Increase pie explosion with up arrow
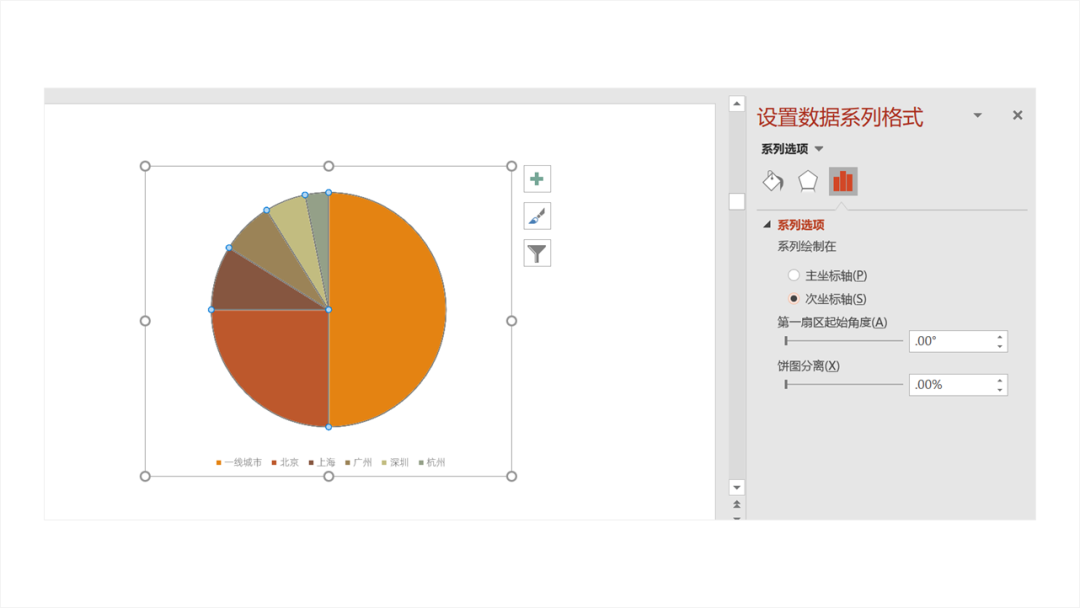 point(1000,379)
